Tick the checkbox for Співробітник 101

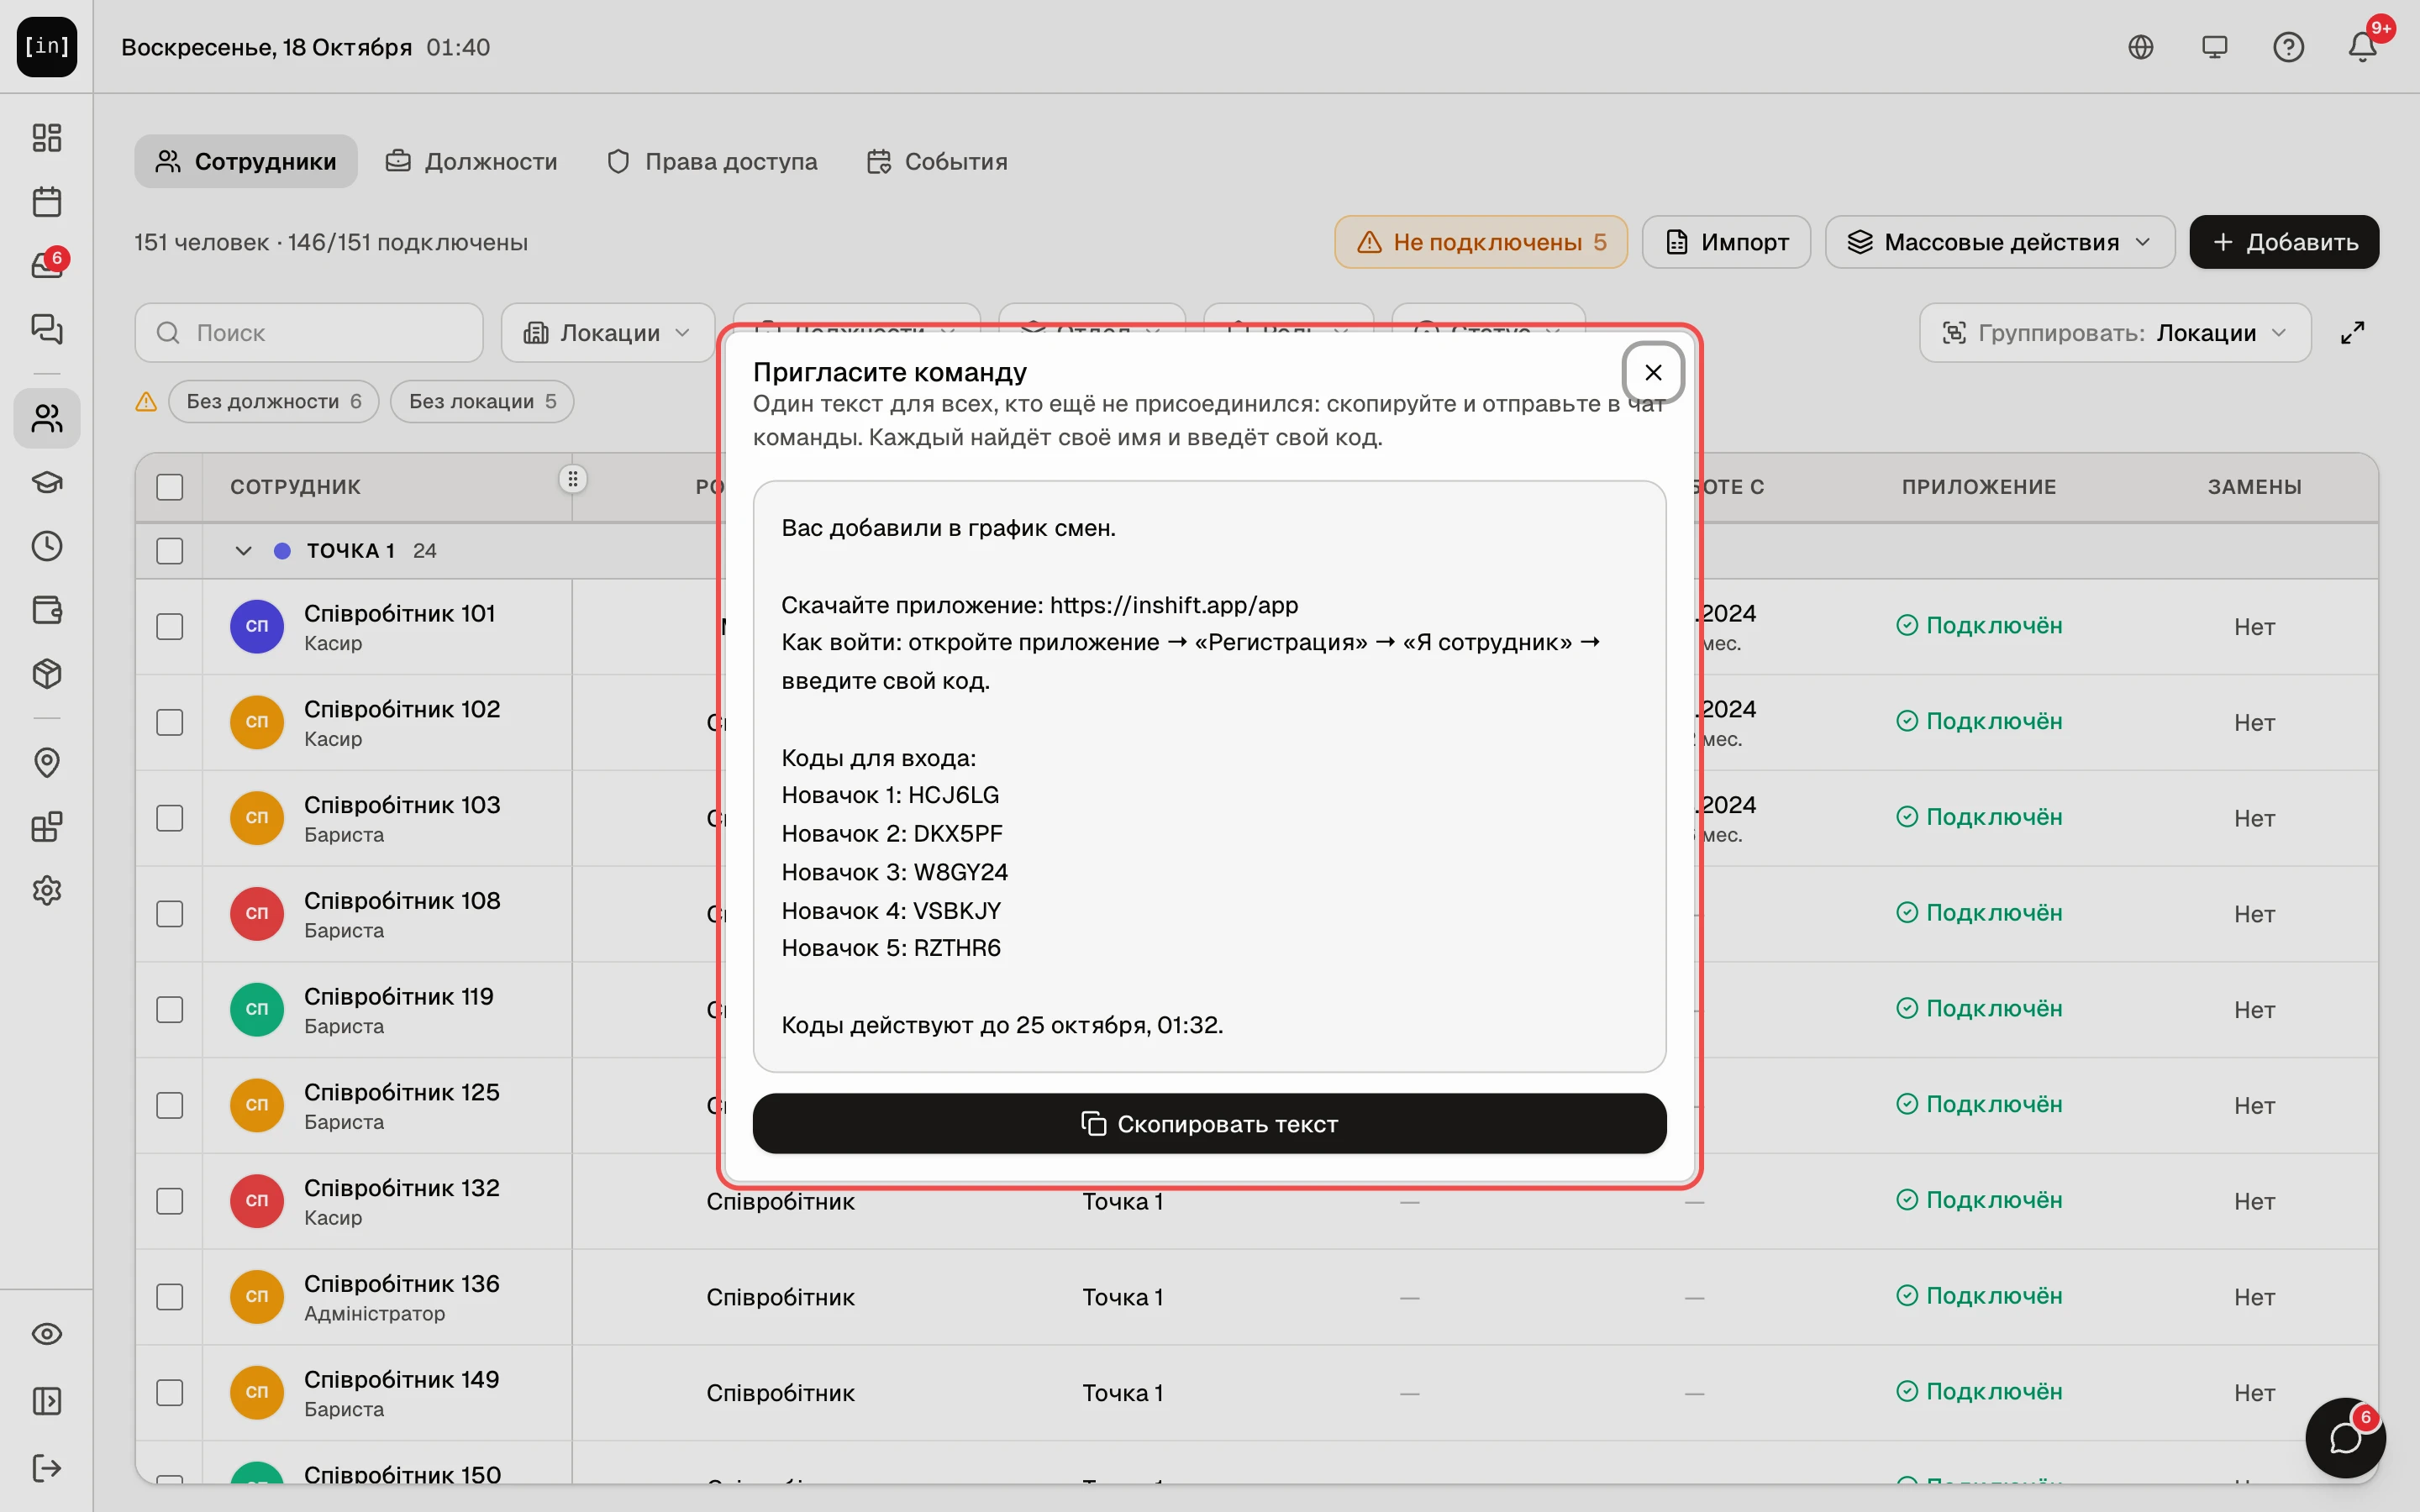(170, 627)
